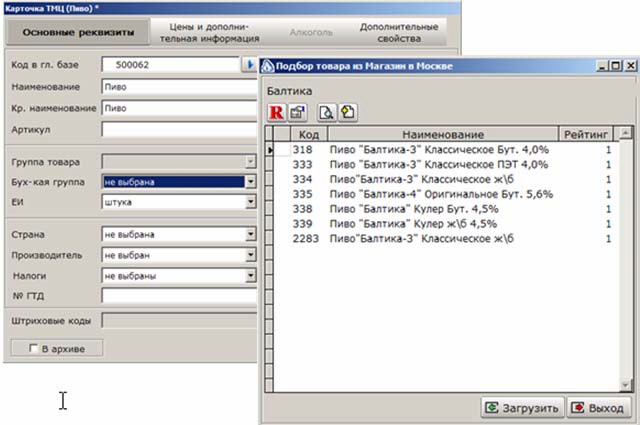
Task: Open the Бух-кая группа dropdown
Action: click(251, 182)
